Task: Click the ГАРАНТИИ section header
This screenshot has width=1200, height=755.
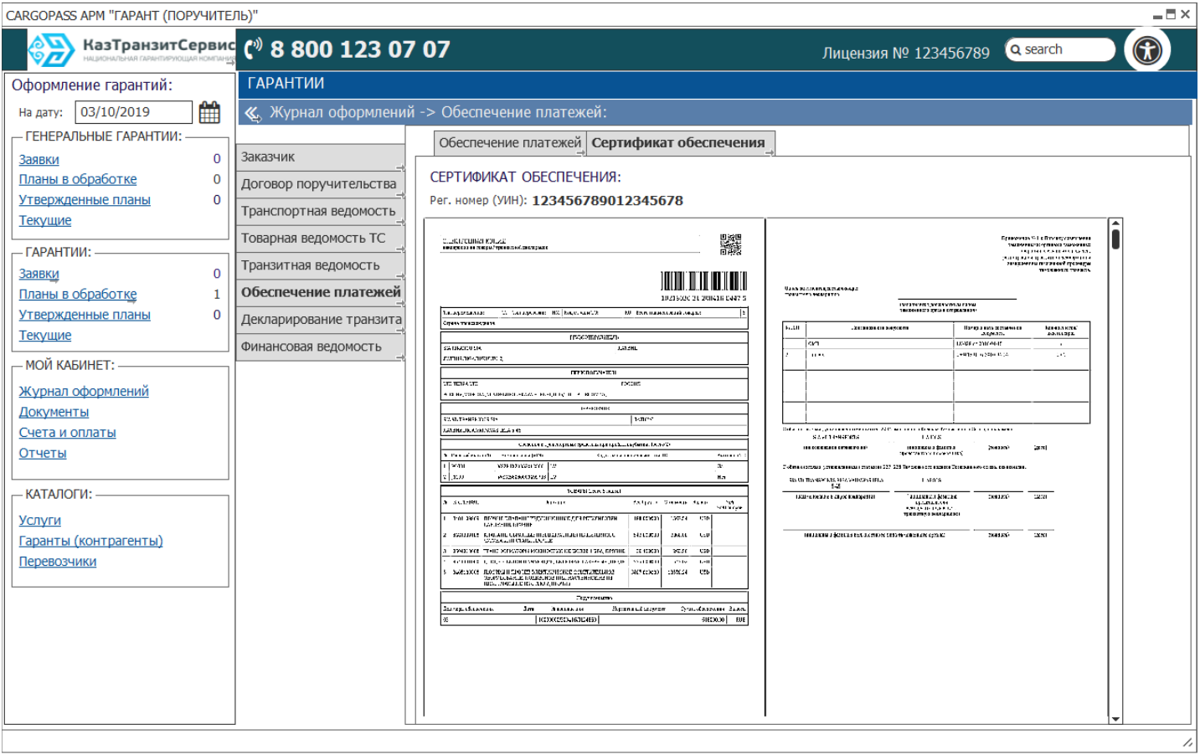Action: pyautogui.click(x=286, y=84)
